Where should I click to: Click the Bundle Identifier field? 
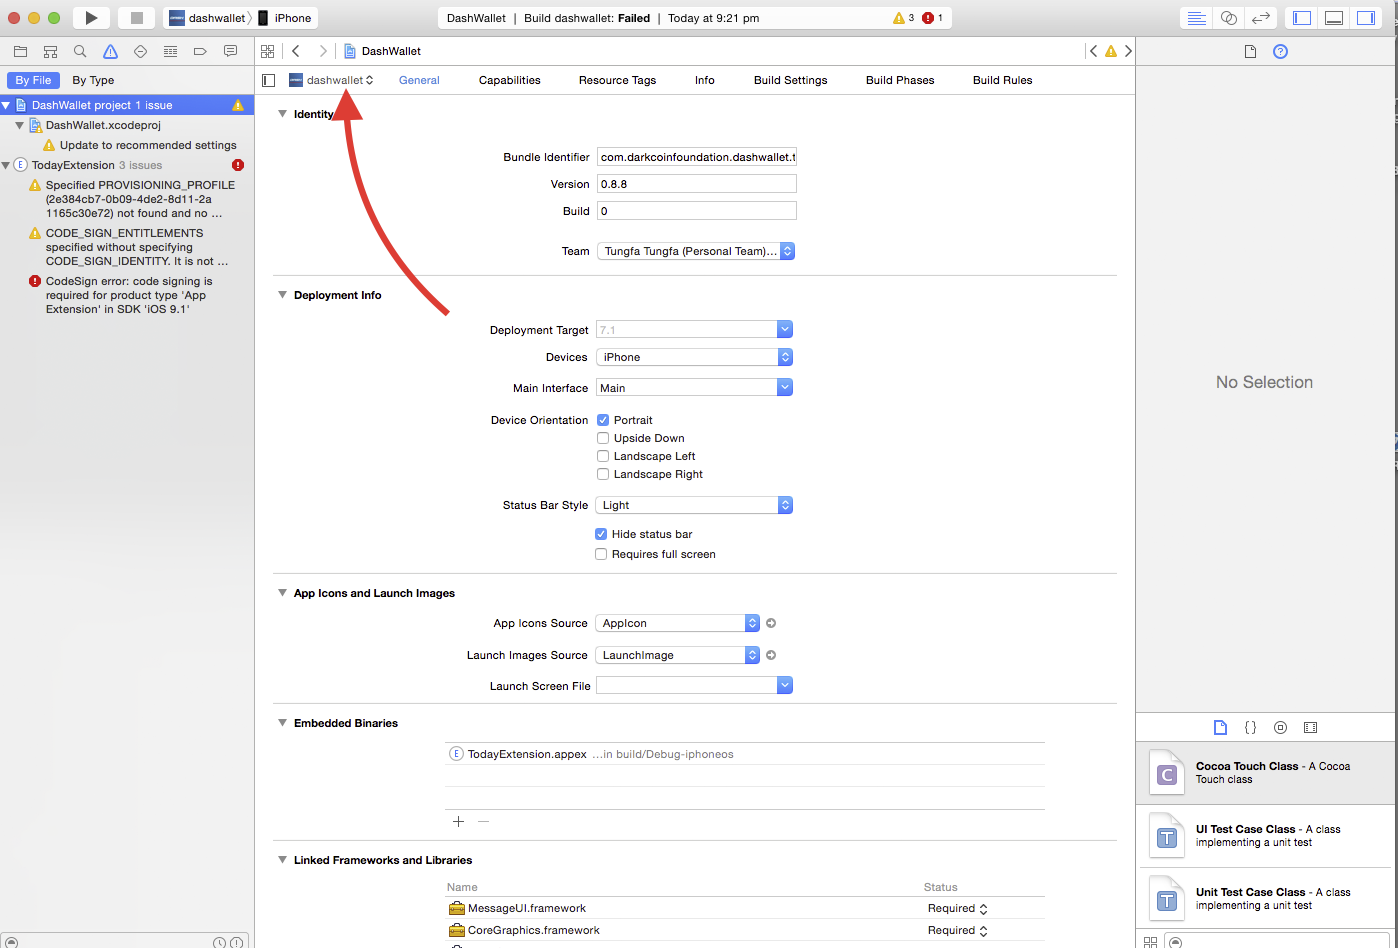tap(697, 157)
